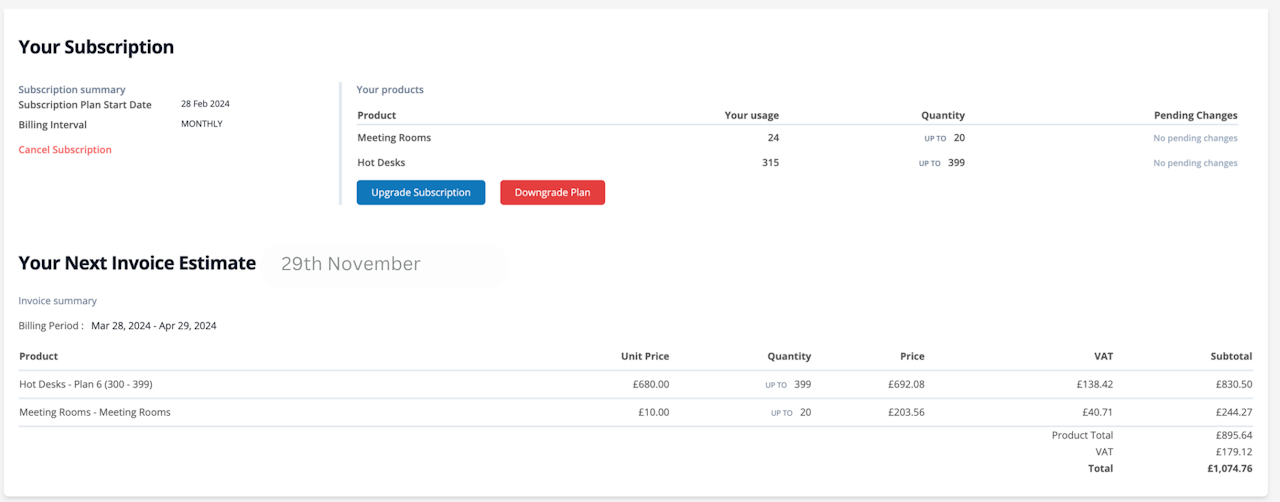Viewport: 1280px width, 502px height.
Task: Click the Billing Period date range
Action: click(x=154, y=326)
